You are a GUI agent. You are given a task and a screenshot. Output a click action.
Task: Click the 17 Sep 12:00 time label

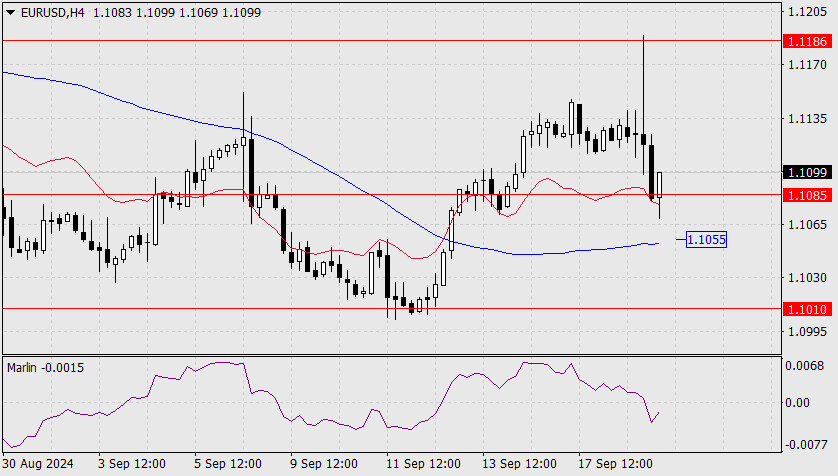tap(616, 464)
